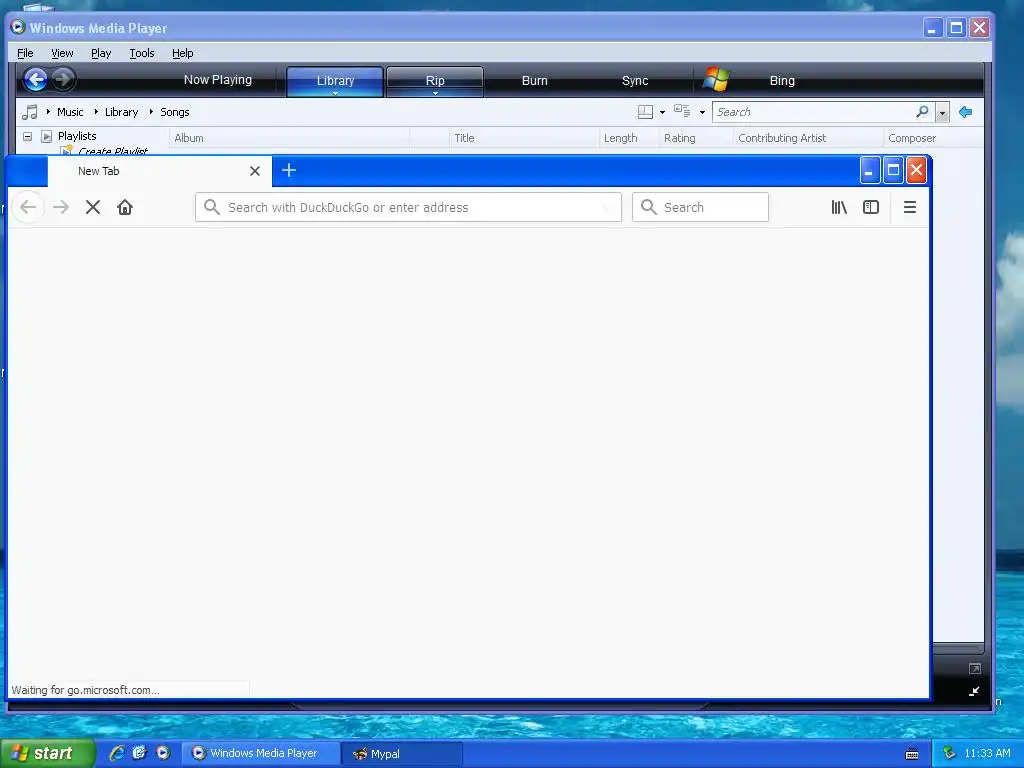Viewport: 1024px width, 768px height.
Task: Click the Playlists icon in the tree
Action: pyautogui.click(x=46, y=136)
